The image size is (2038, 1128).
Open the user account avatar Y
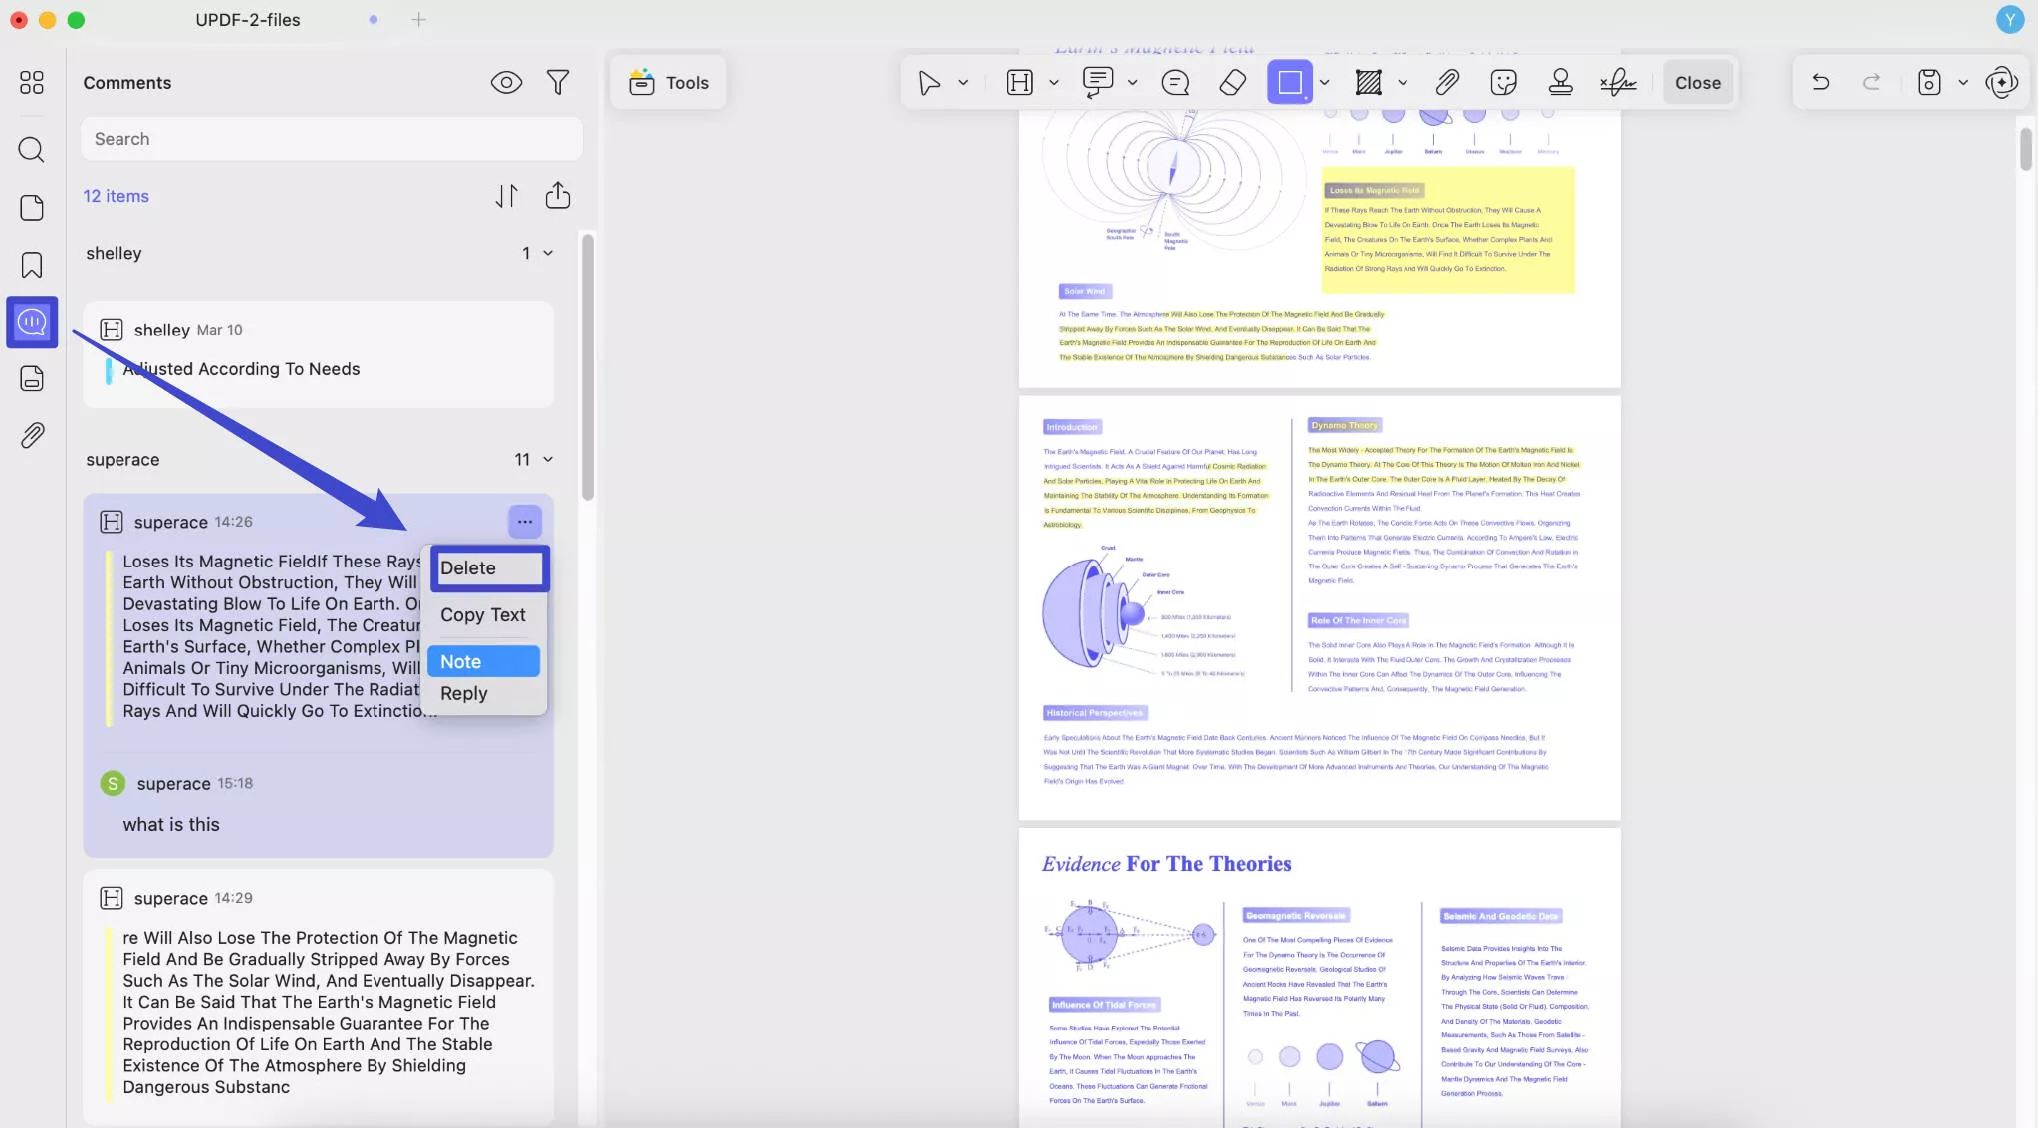point(2010,19)
